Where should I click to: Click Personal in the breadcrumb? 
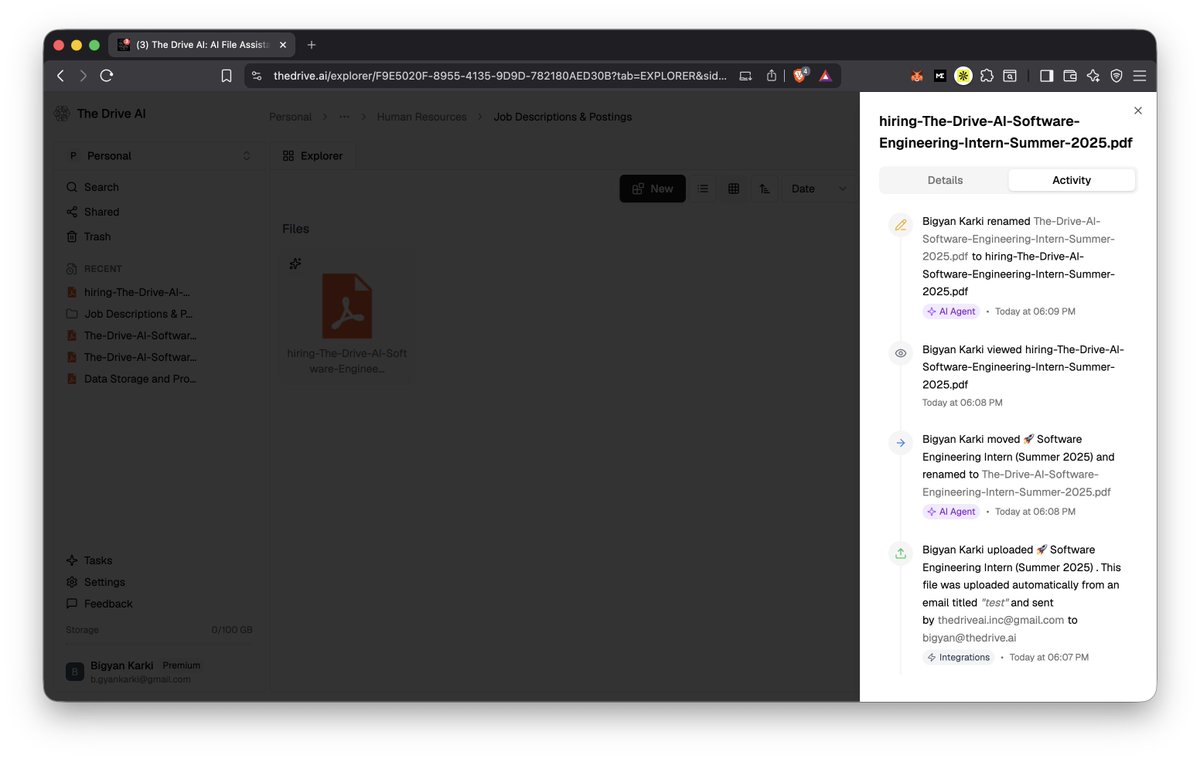click(290, 117)
